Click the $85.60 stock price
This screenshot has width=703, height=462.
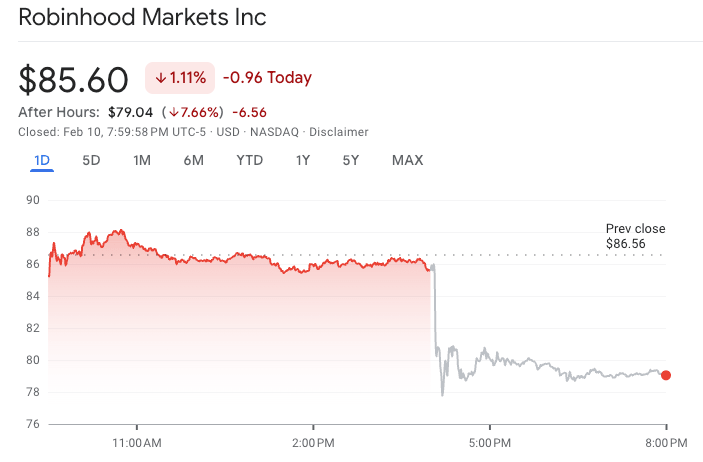(x=74, y=79)
